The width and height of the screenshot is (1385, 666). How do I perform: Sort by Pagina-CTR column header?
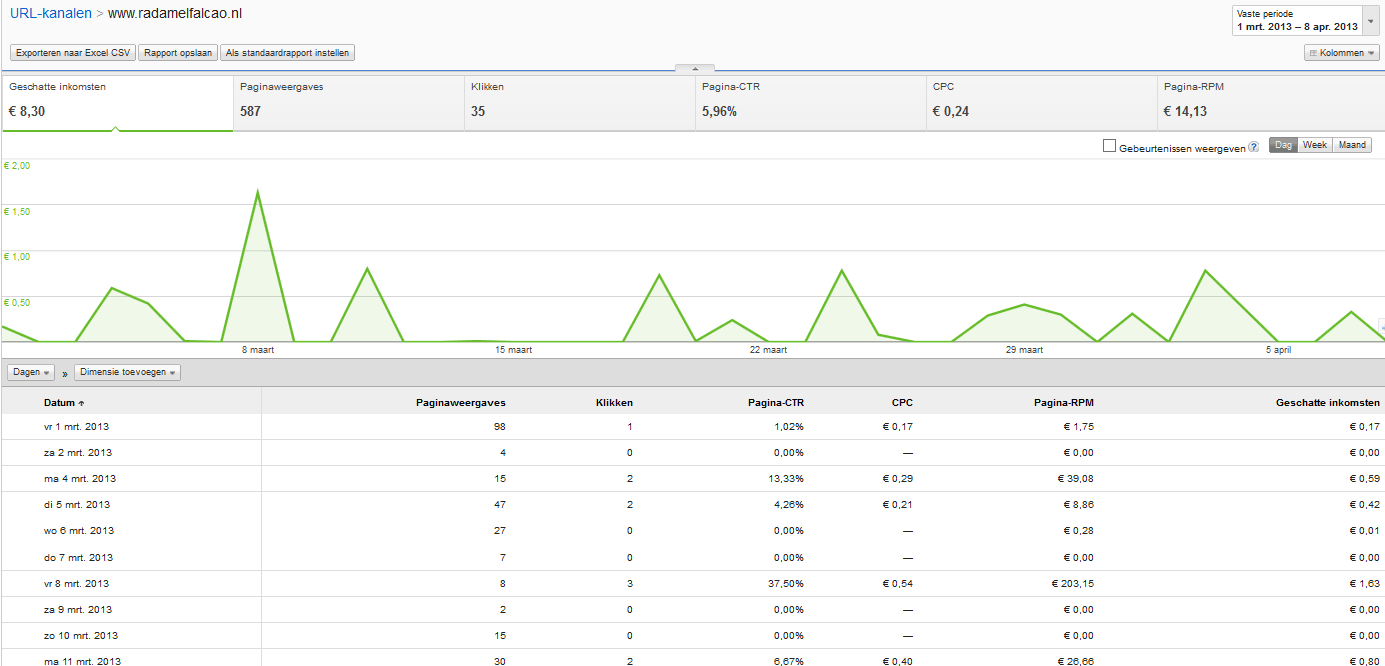(x=775, y=403)
